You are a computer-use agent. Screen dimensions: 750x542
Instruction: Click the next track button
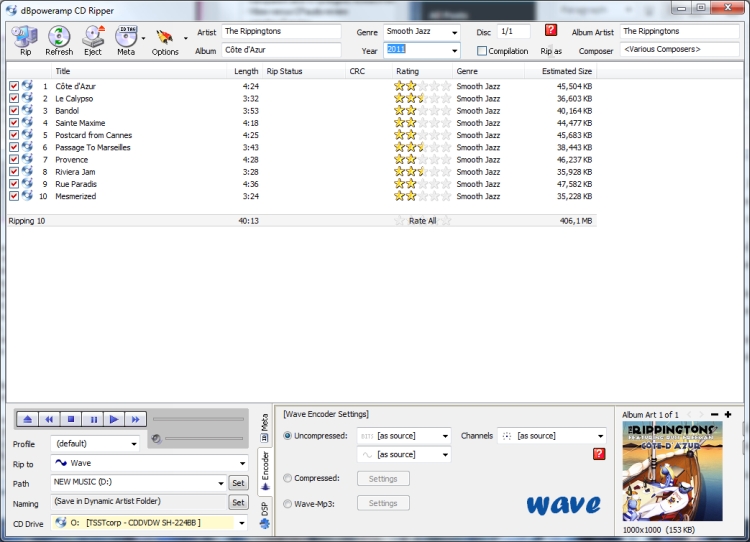135,419
